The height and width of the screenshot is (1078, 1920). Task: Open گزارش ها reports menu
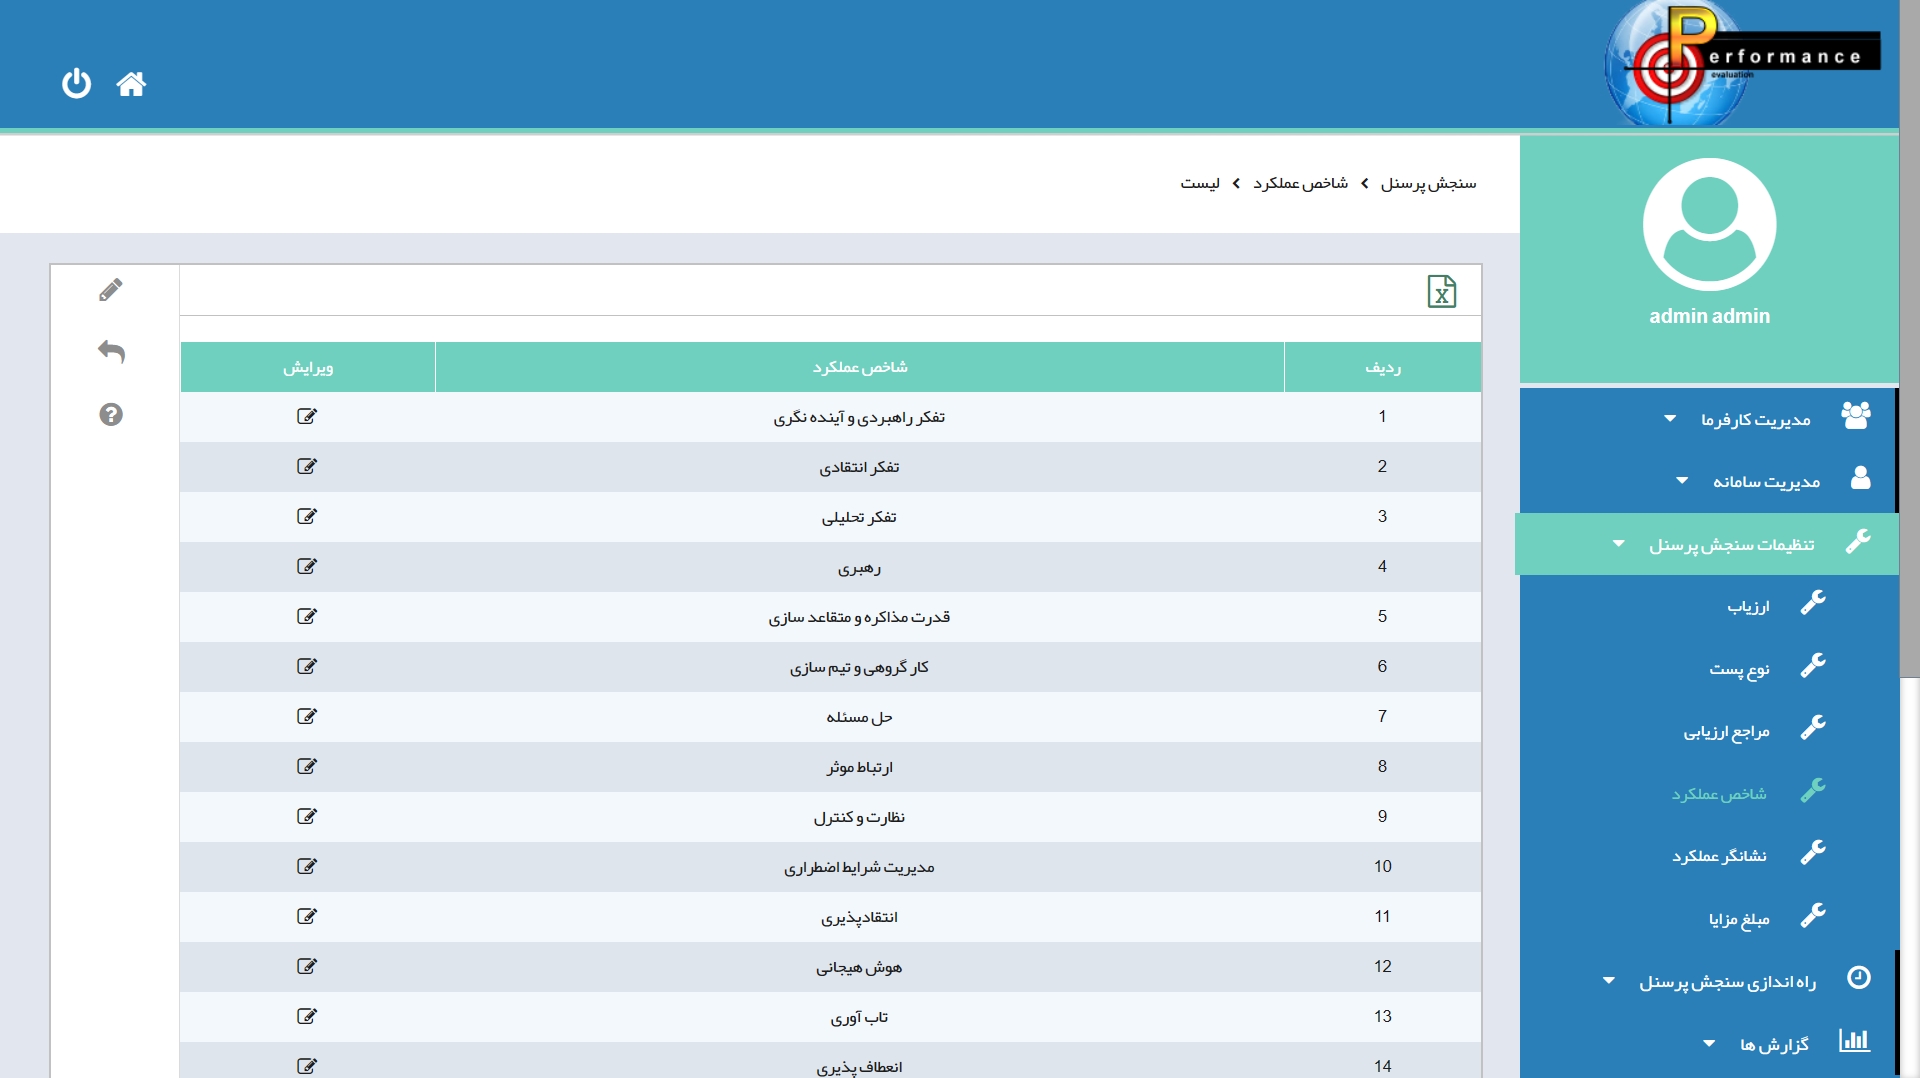[x=1773, y=1044]
